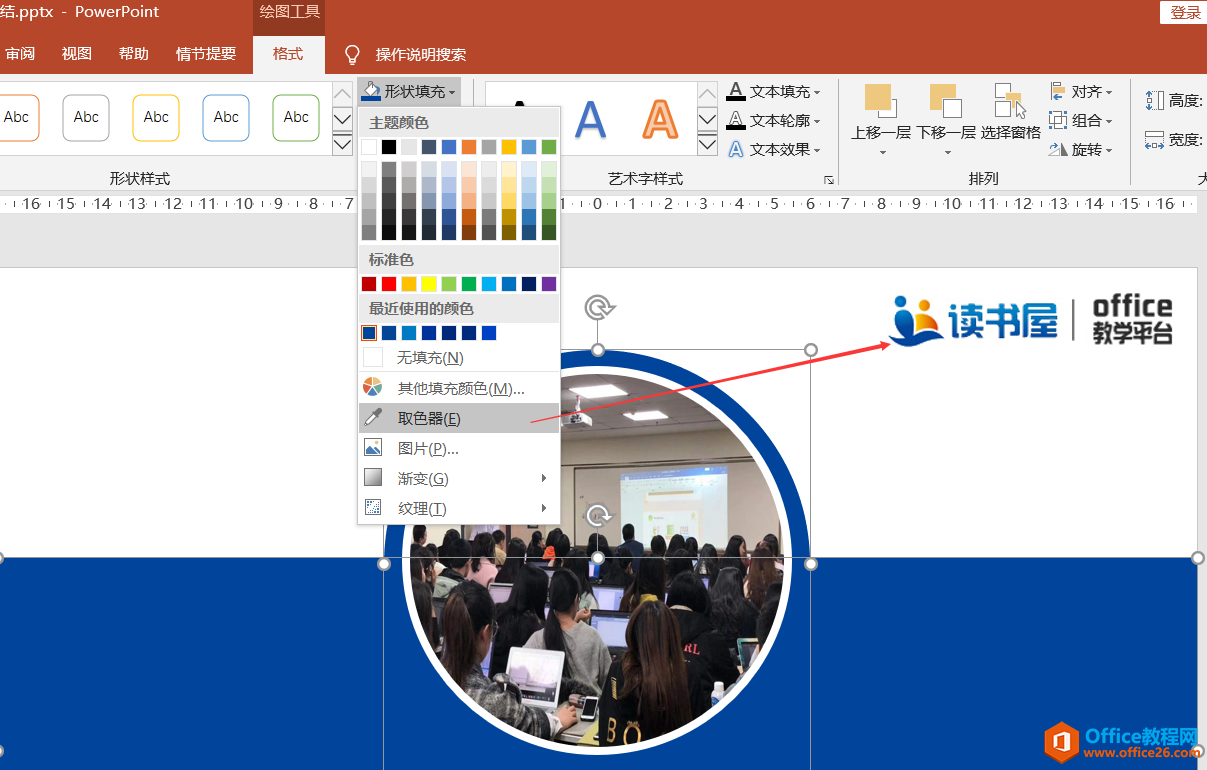1207x770 pixels.
Task: Switch to the 帮助 tab
Action: tap(133, 54)
